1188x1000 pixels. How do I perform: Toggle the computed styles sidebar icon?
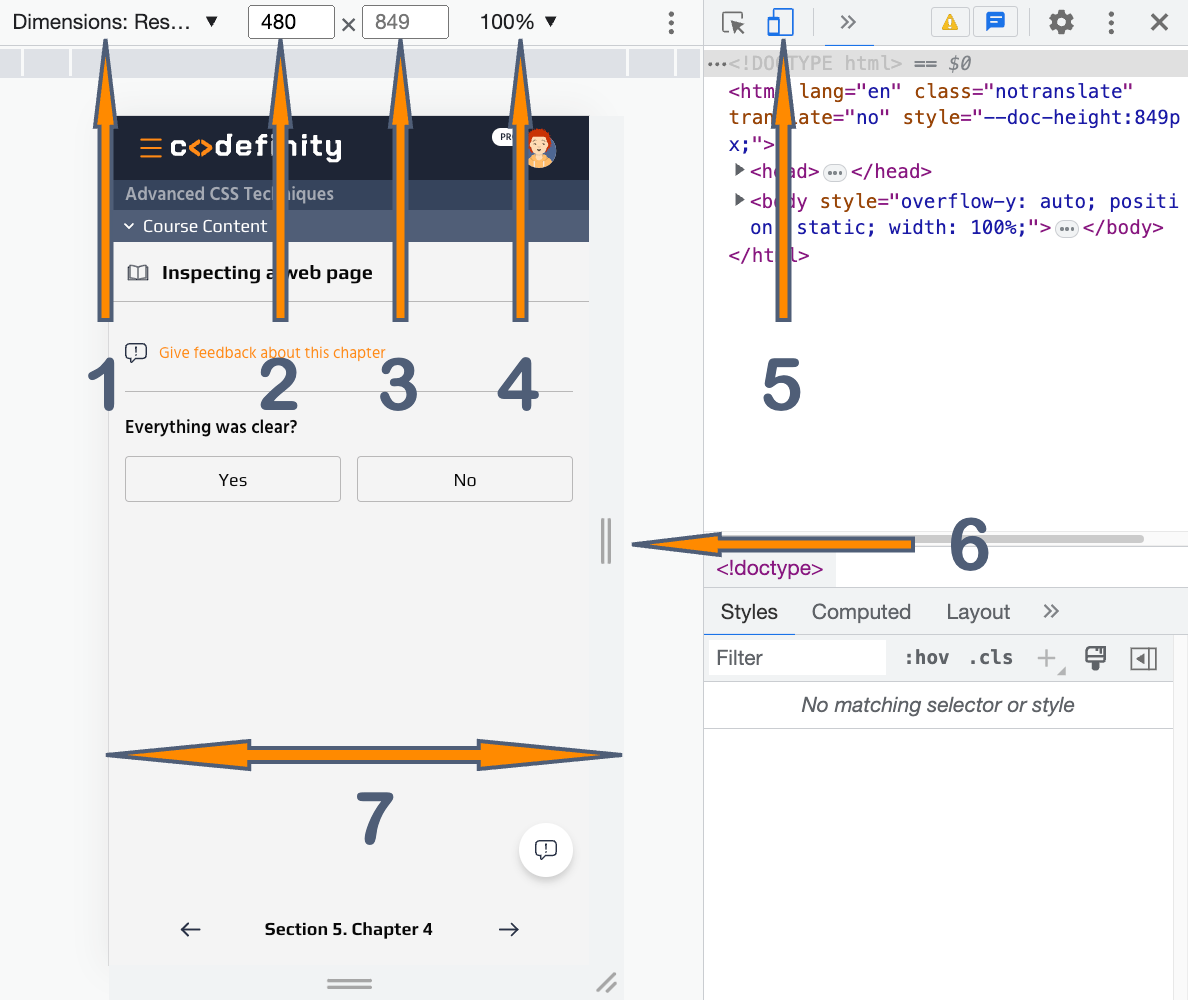(1143, 658)
